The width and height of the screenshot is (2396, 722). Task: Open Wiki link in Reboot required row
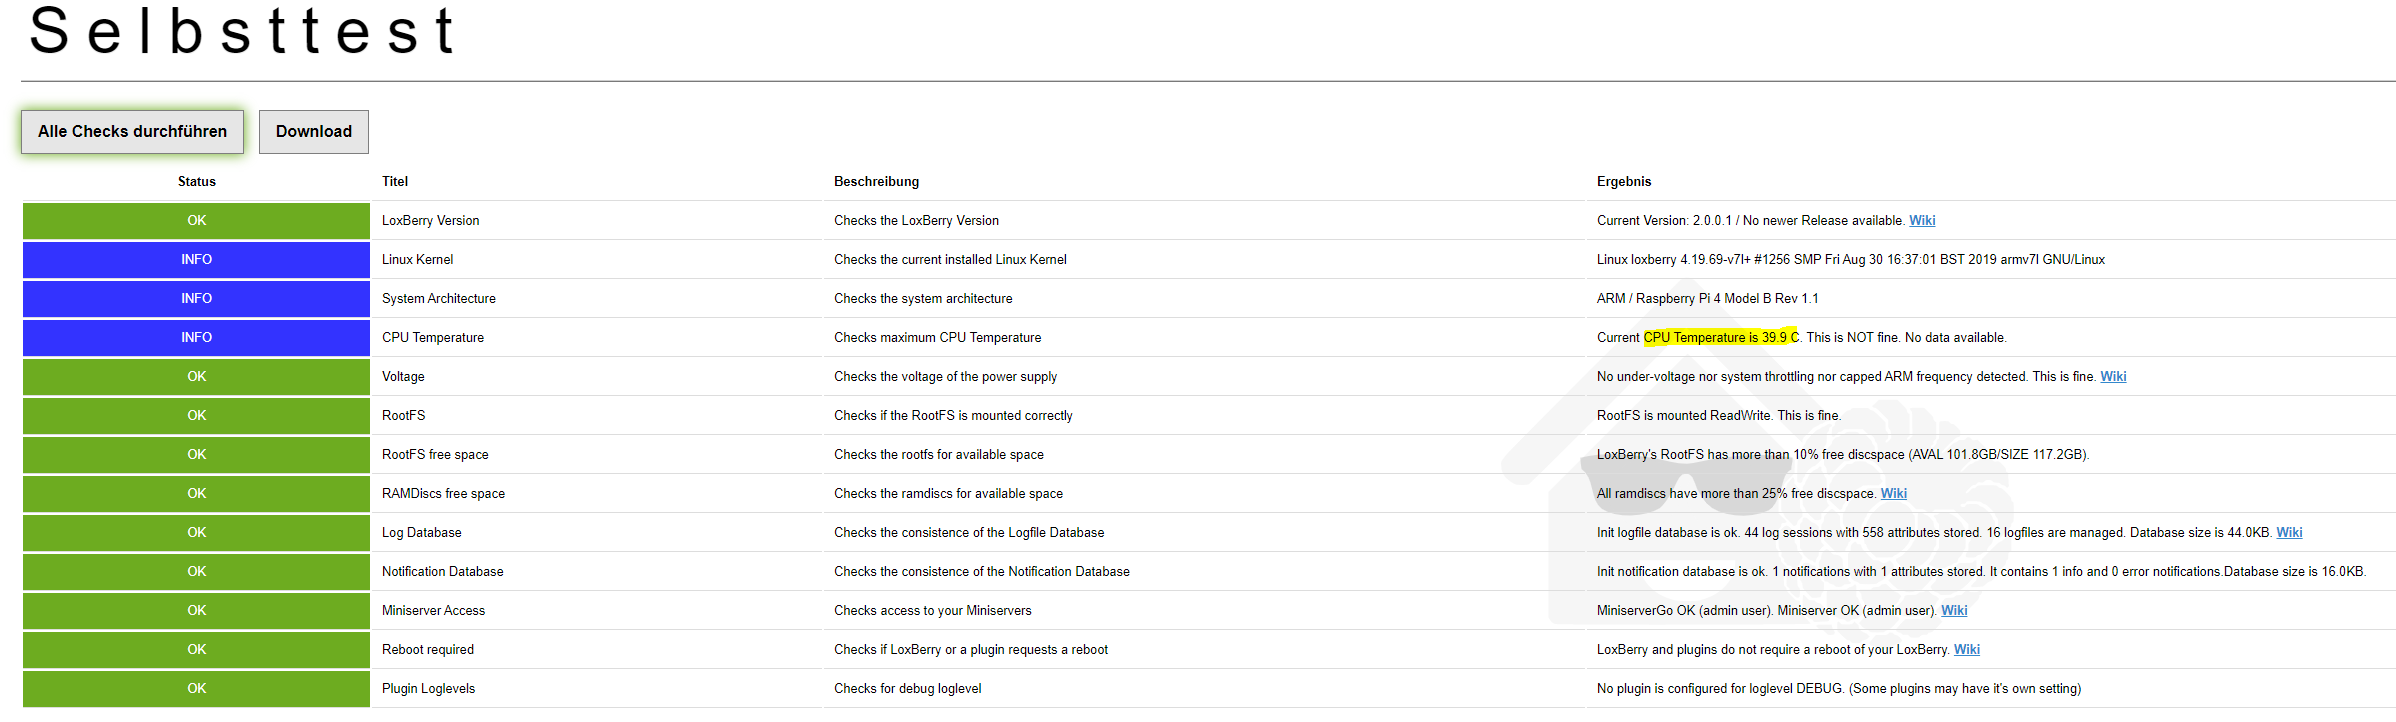[x=1966, y=650]
